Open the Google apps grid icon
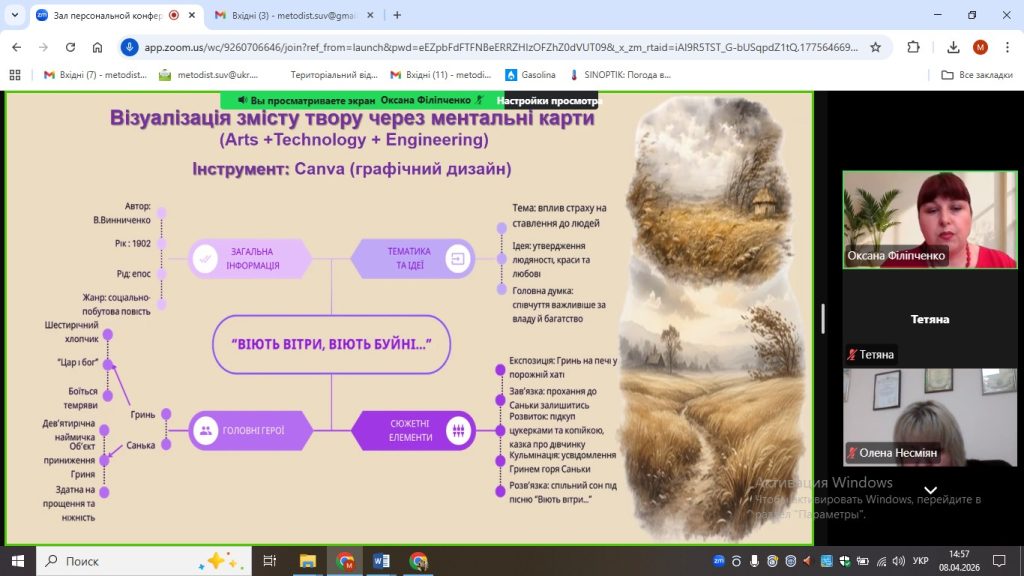This screenshot has width=1024, height=576. (14, 75)
